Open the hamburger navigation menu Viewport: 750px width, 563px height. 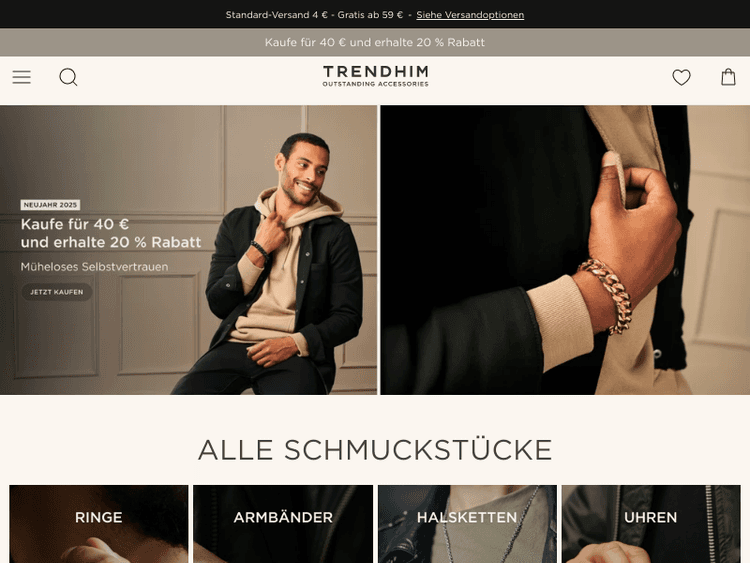click(x=22, y=77)
